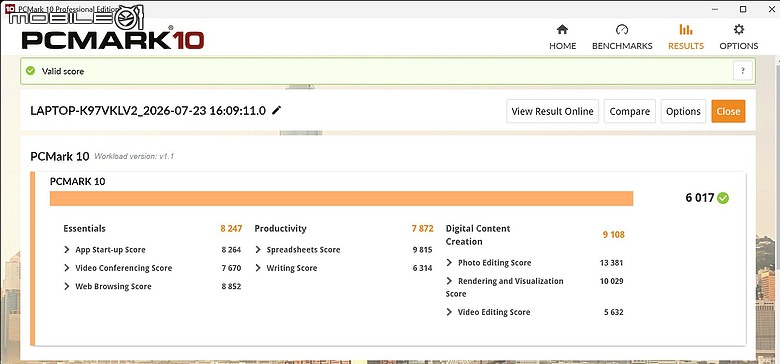
Task: Click the Productivity heading
Action: (x=281, y=229)
